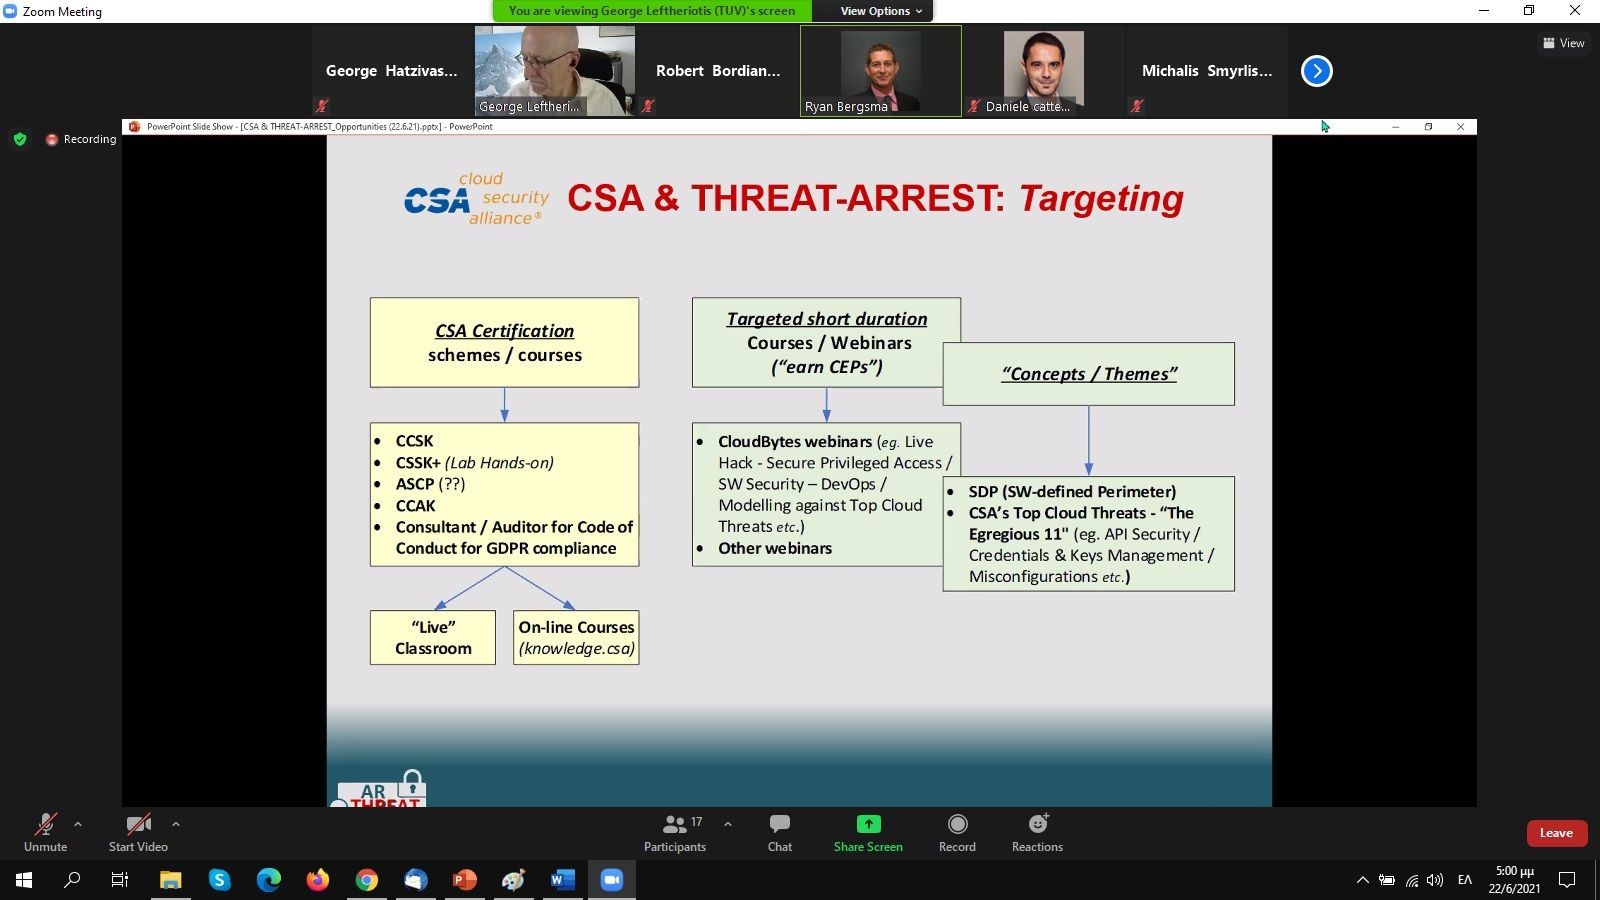The width and height of the screenshot is (1600, 900).
Task: Click CSA Certification box on slide
Action: pos(504,342)
